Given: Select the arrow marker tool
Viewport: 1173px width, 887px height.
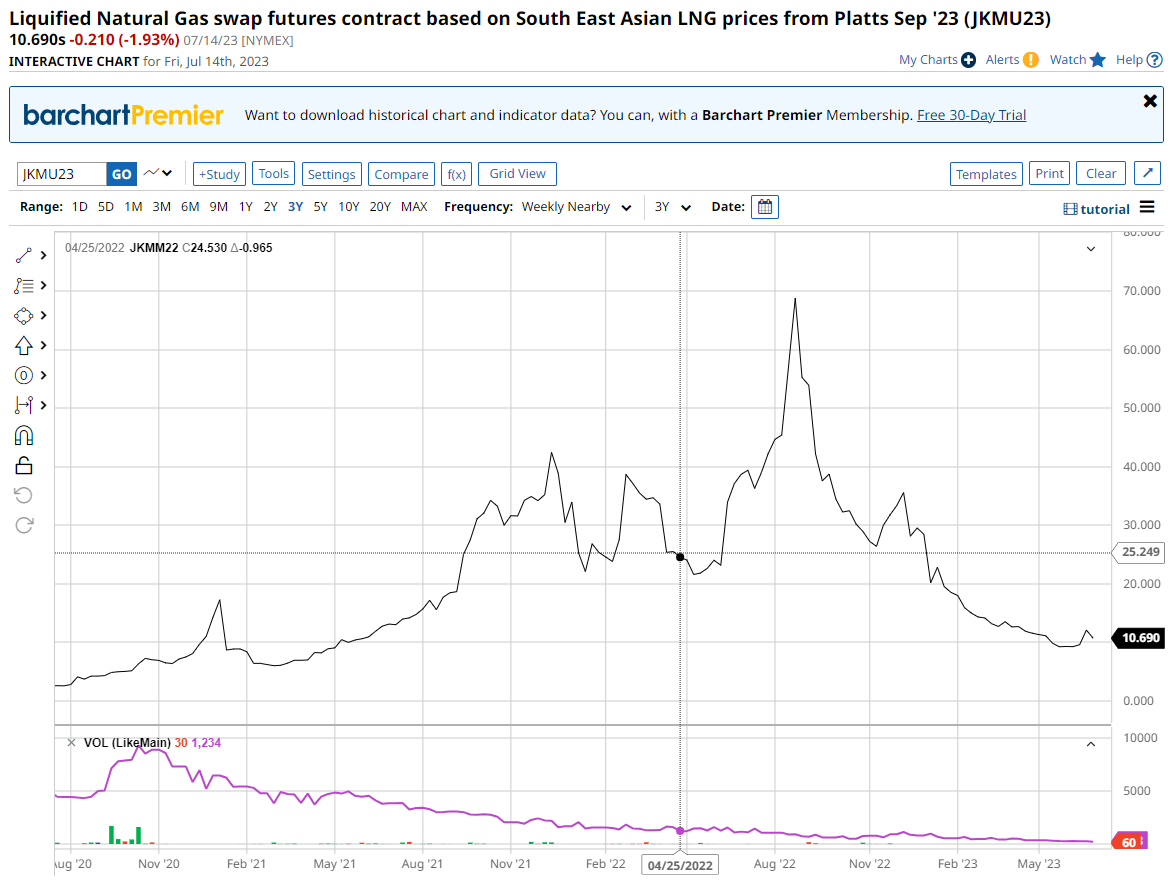Looking at the screenshot, I should pyautogui.click(x=24, y=345).
